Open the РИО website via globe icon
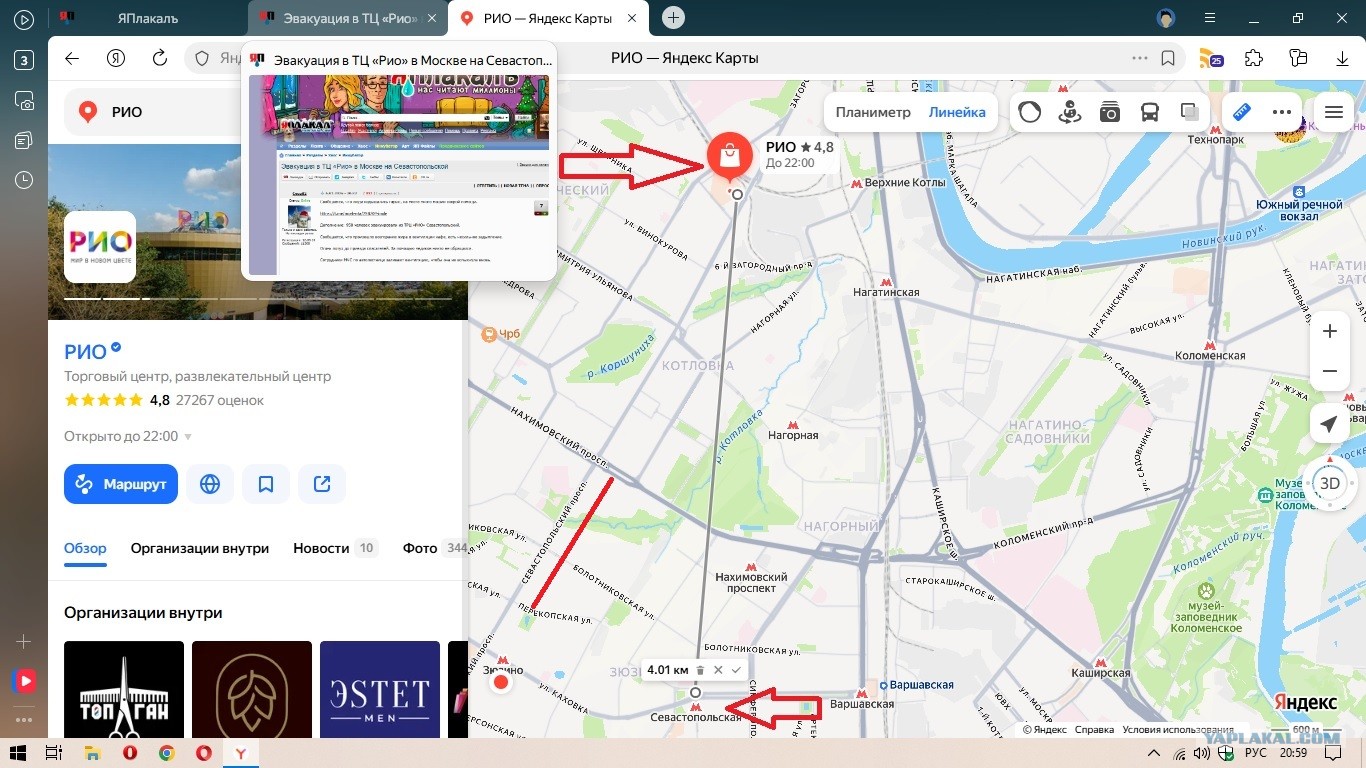The image size is (1366, 768). click(209, 484)
